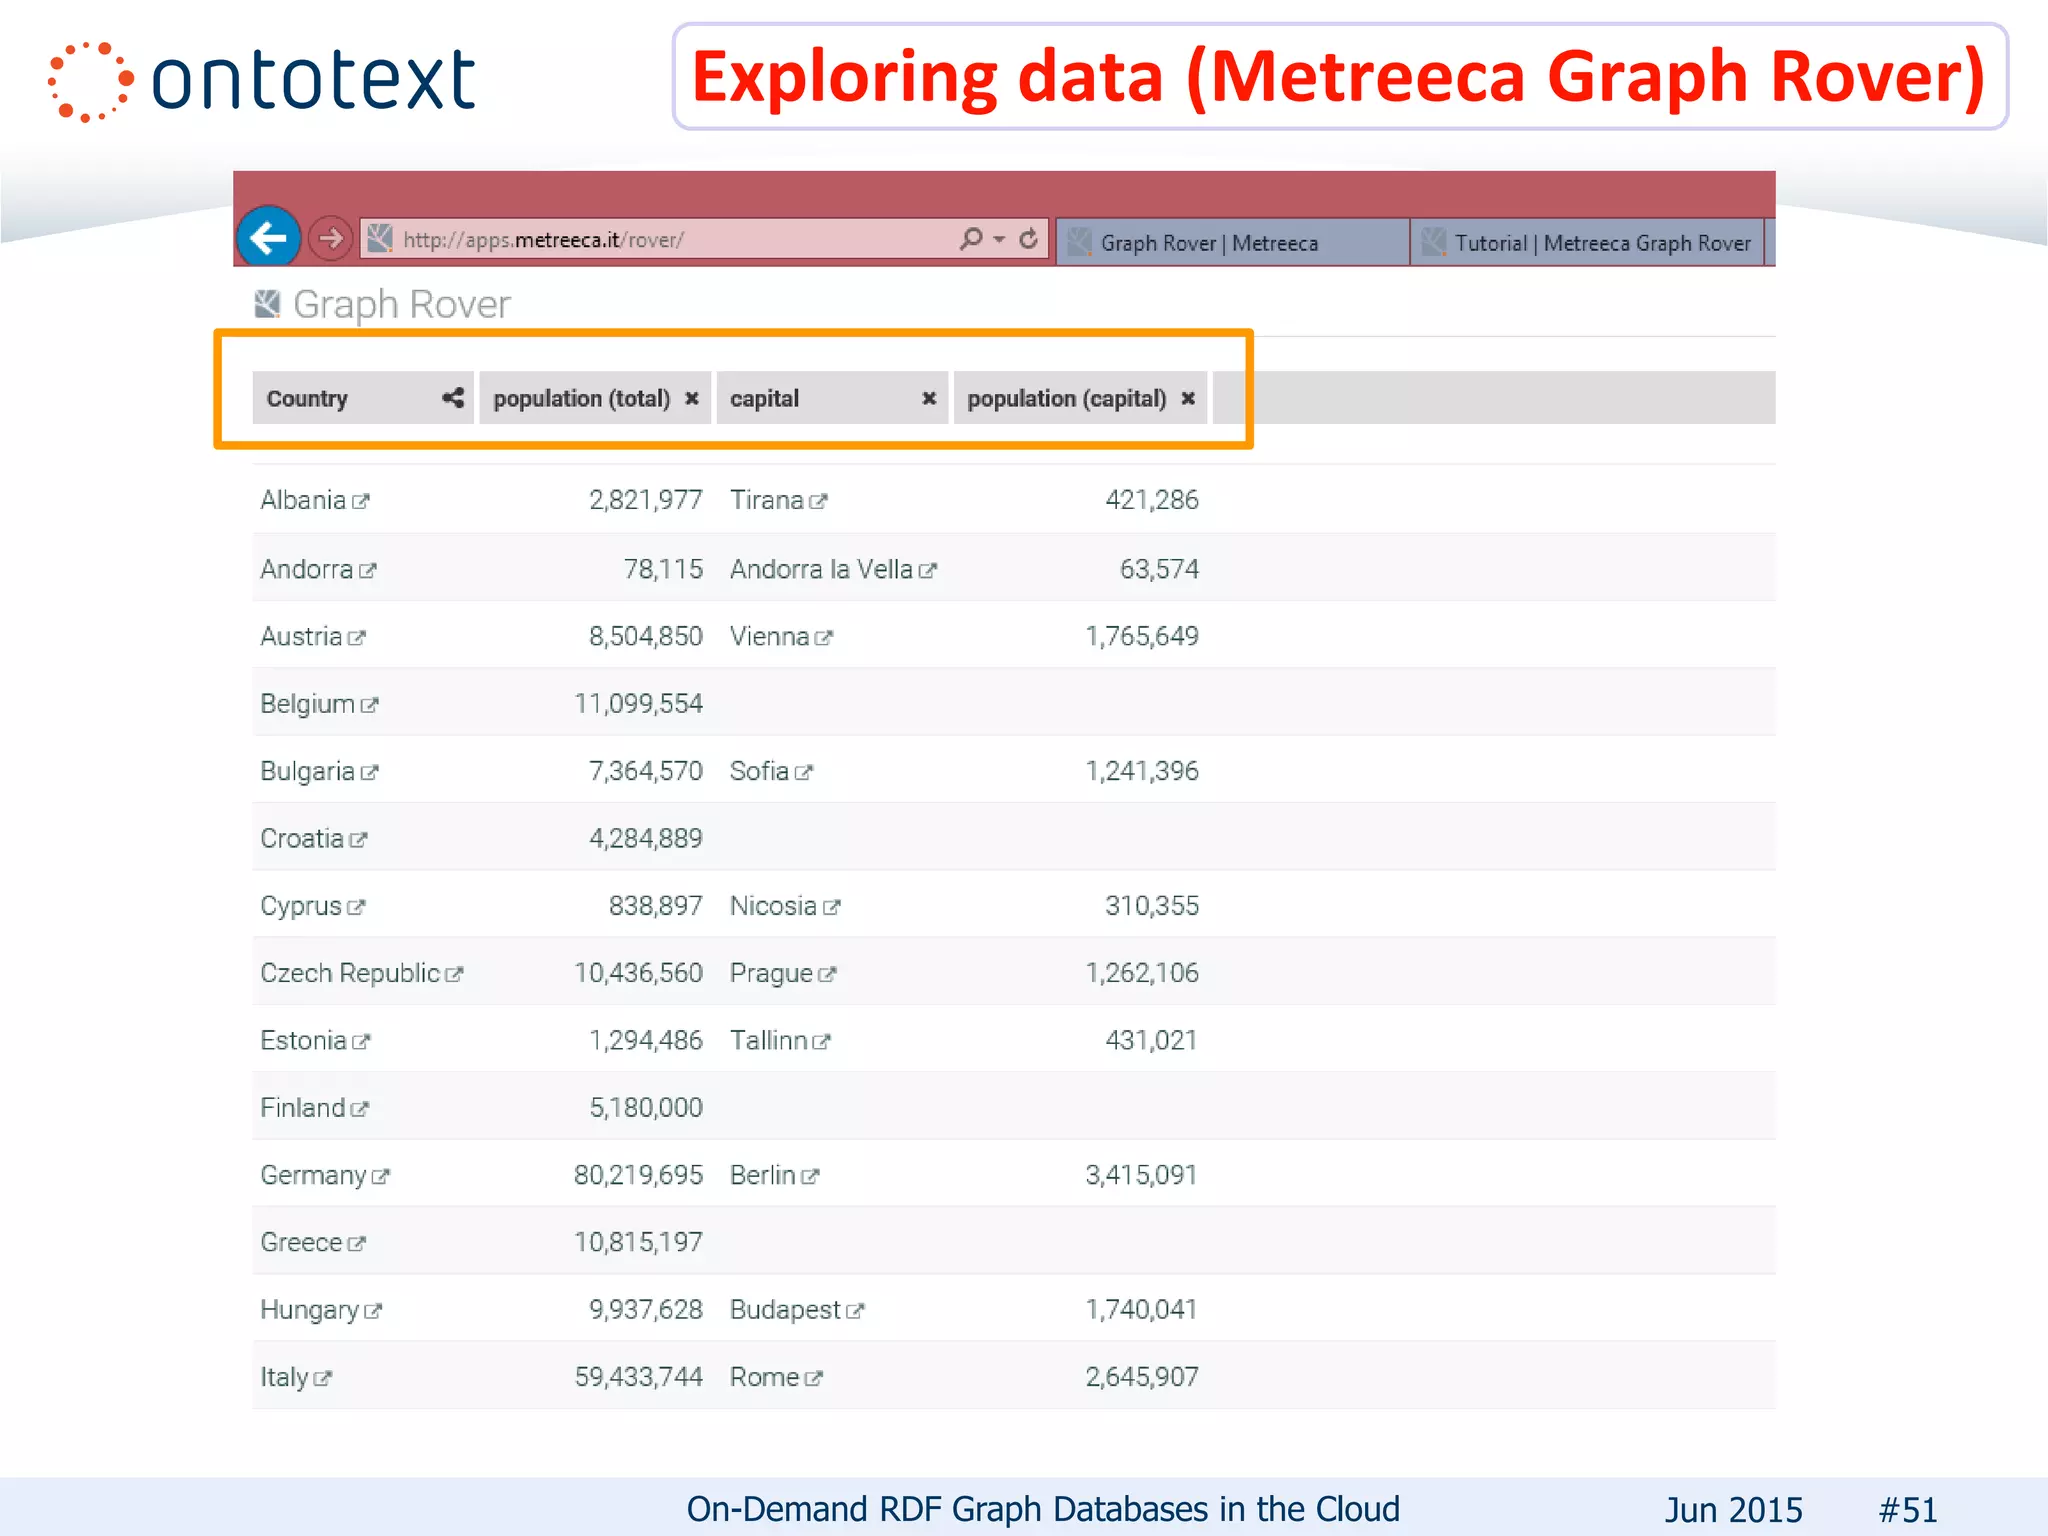Select population value 10,436,560
The image size is (2048, 1536).
638,973
